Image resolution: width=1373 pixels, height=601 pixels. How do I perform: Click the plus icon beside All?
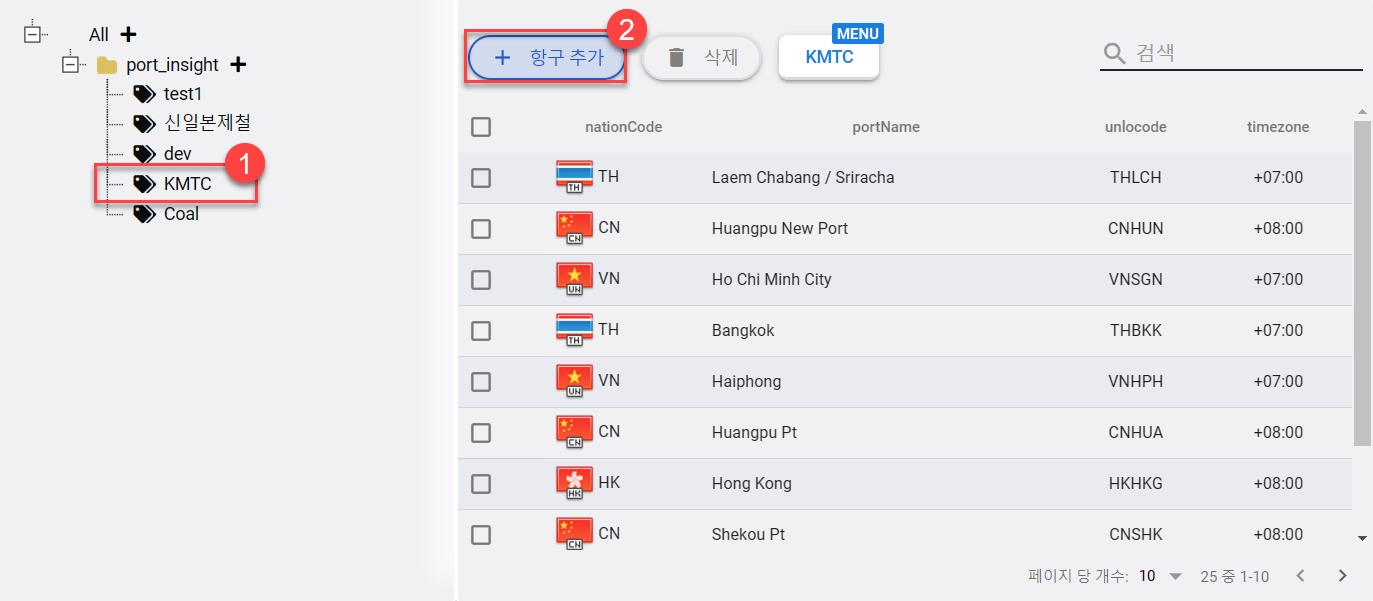(128, 35)
